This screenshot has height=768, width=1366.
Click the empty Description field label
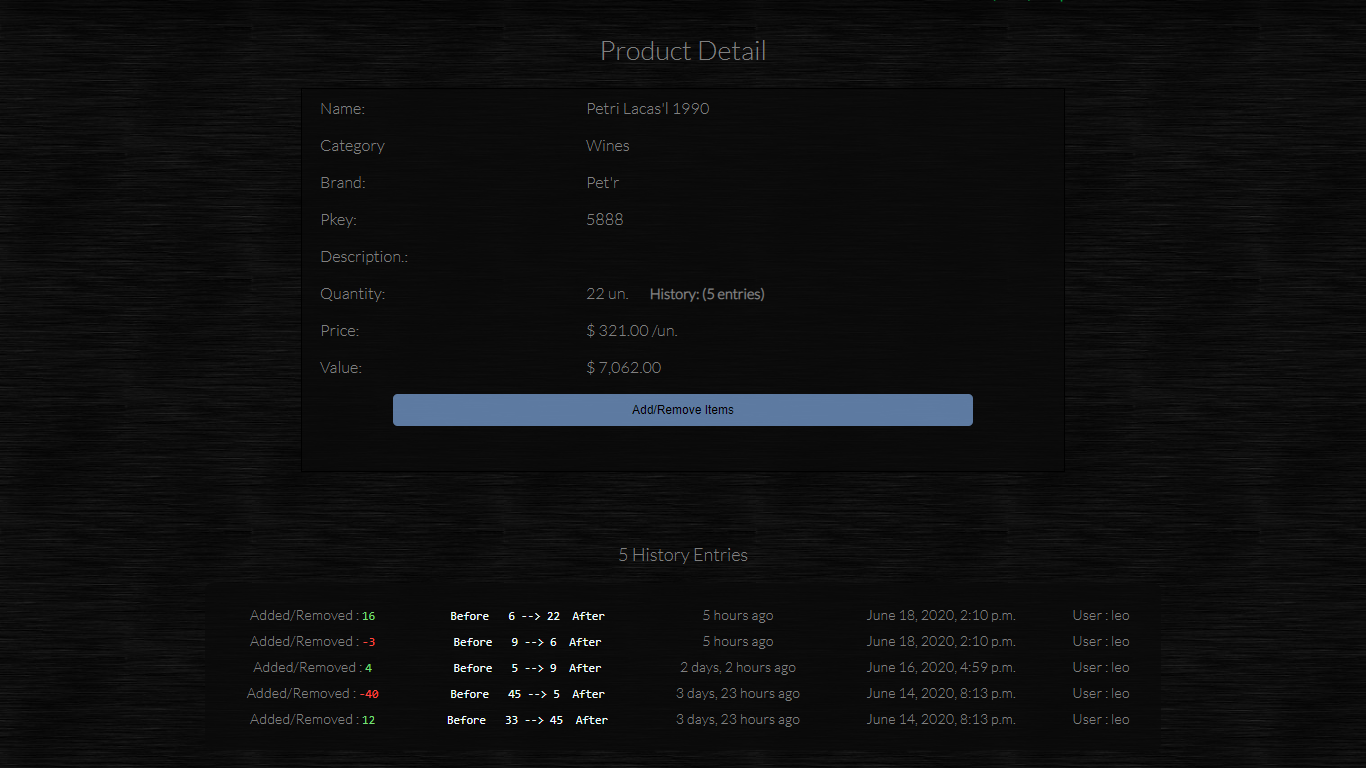364,257
